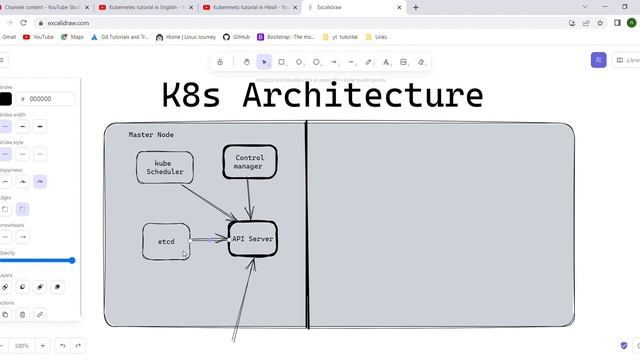Viewport: 640px width, 360px height.
Task: Switch to Channel content YouTube Studio tab
Action: point(45,7)
